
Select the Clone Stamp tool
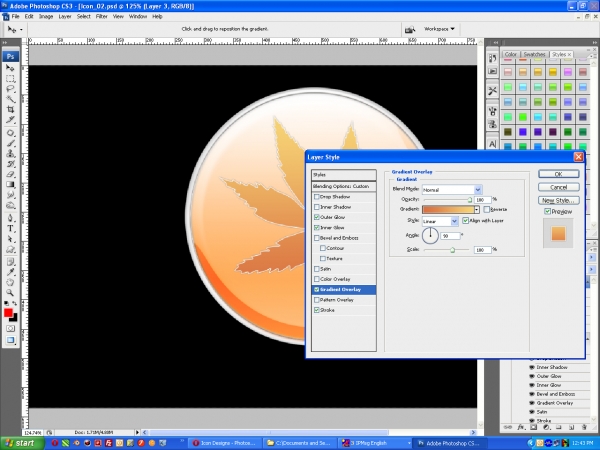pyautogui.click(x=10, y=154)
